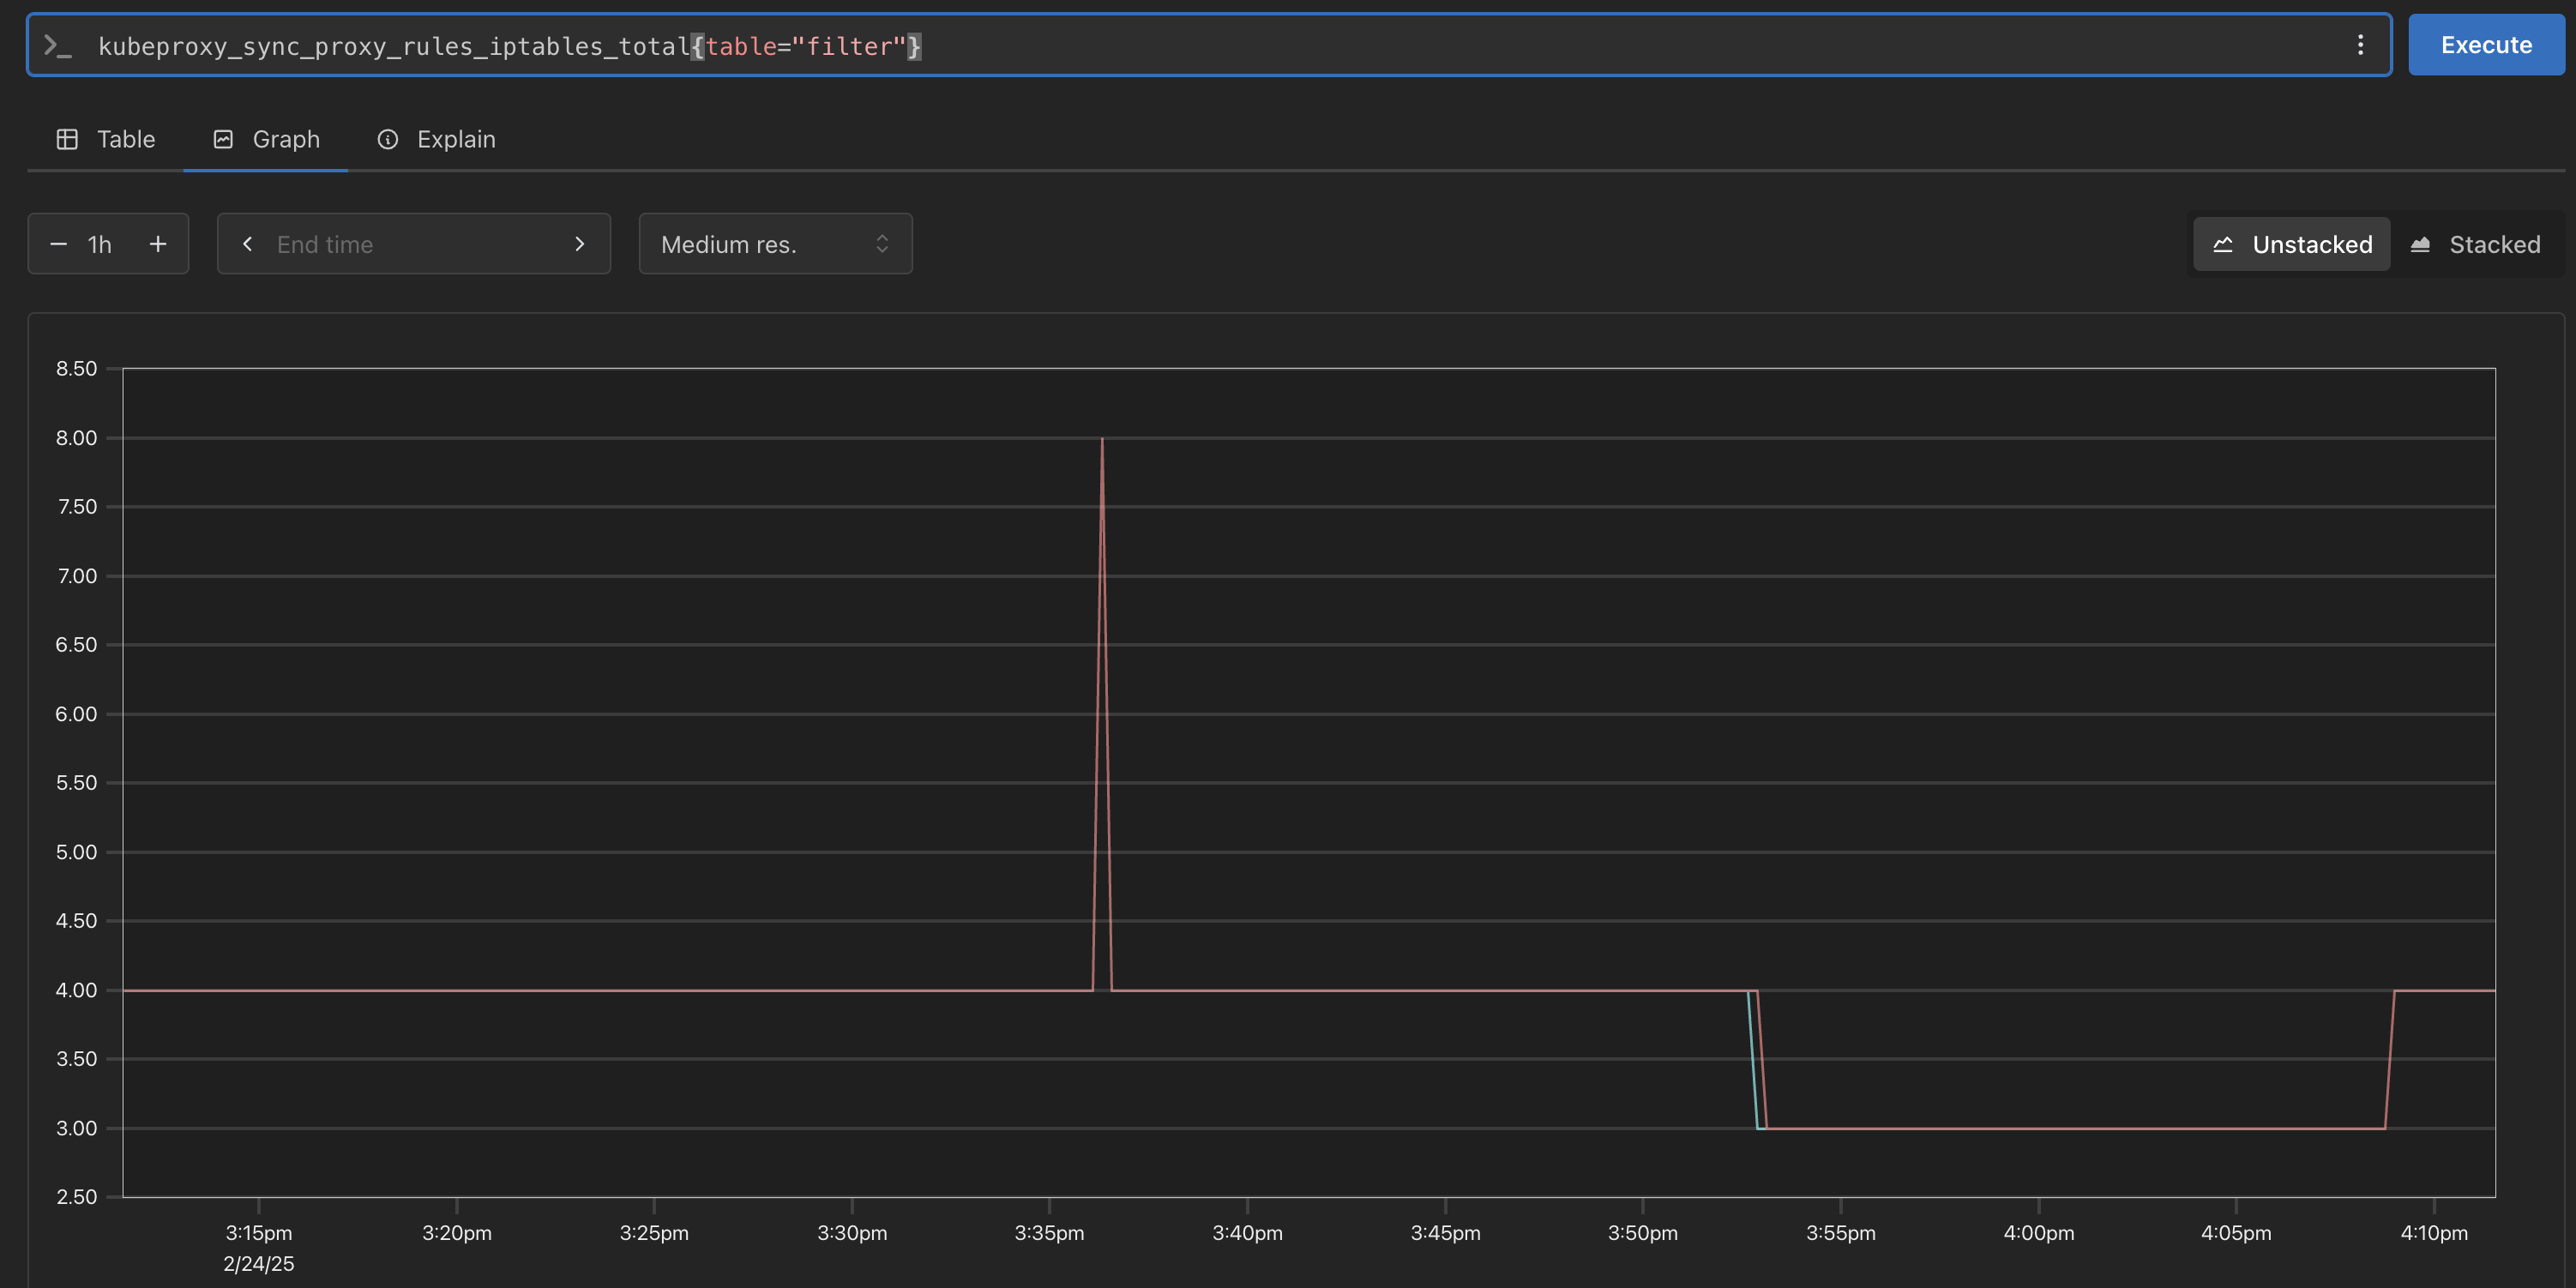Click the 8.00 spike peak on graph
The height and width of the screenshot is (1288, 2576).
tap(1102, 439)
